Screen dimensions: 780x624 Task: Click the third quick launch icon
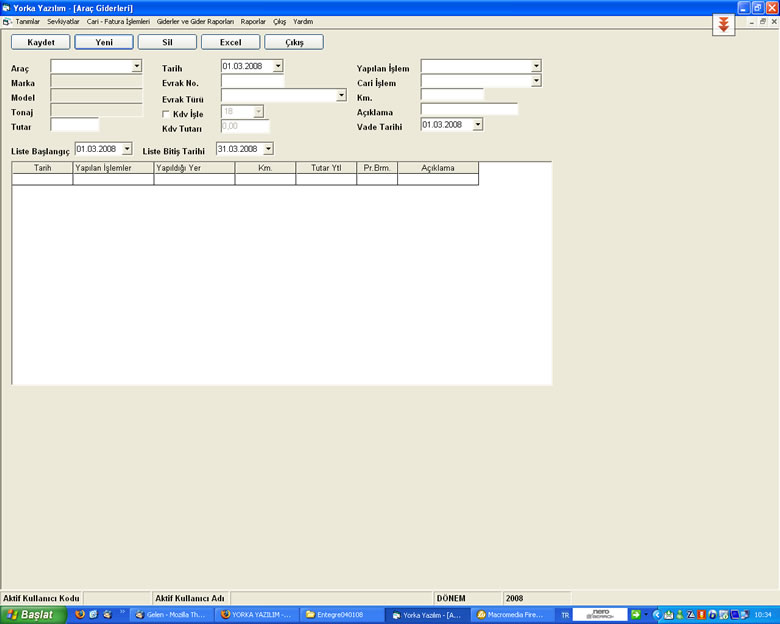pos(107,615)
